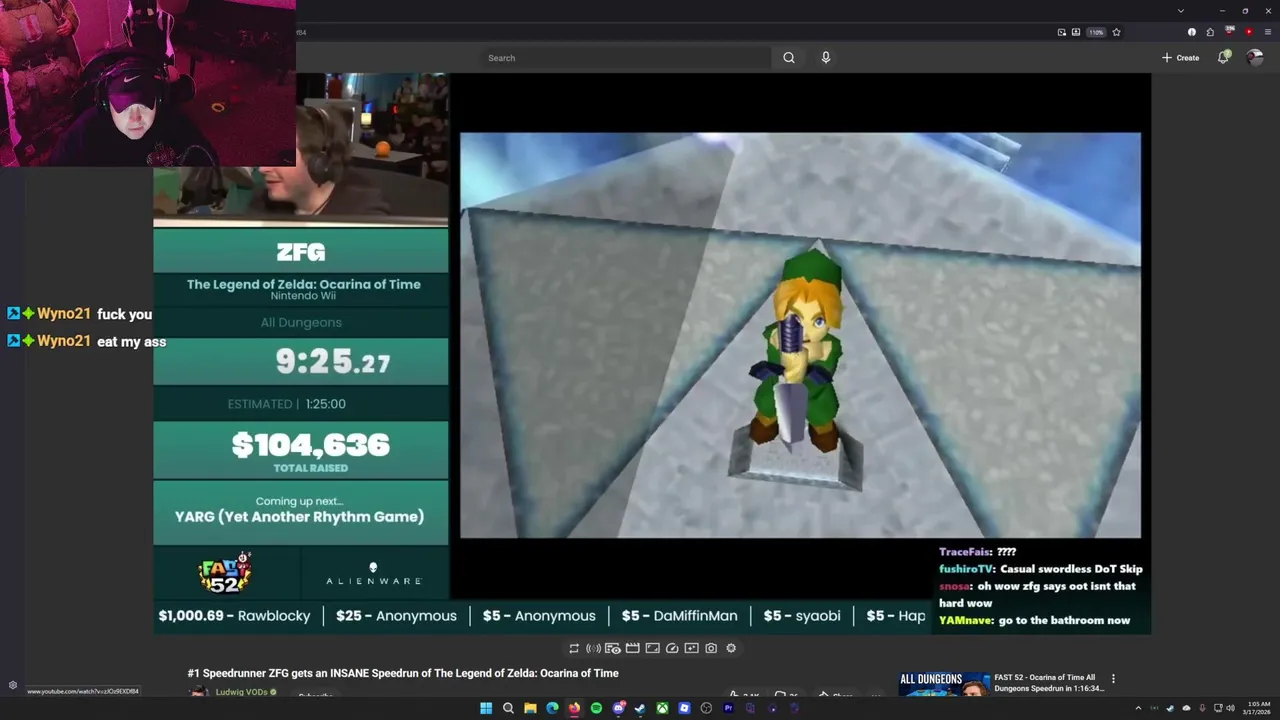Open Windows taskbar search
1280x720 pixels.
[508, 708]
